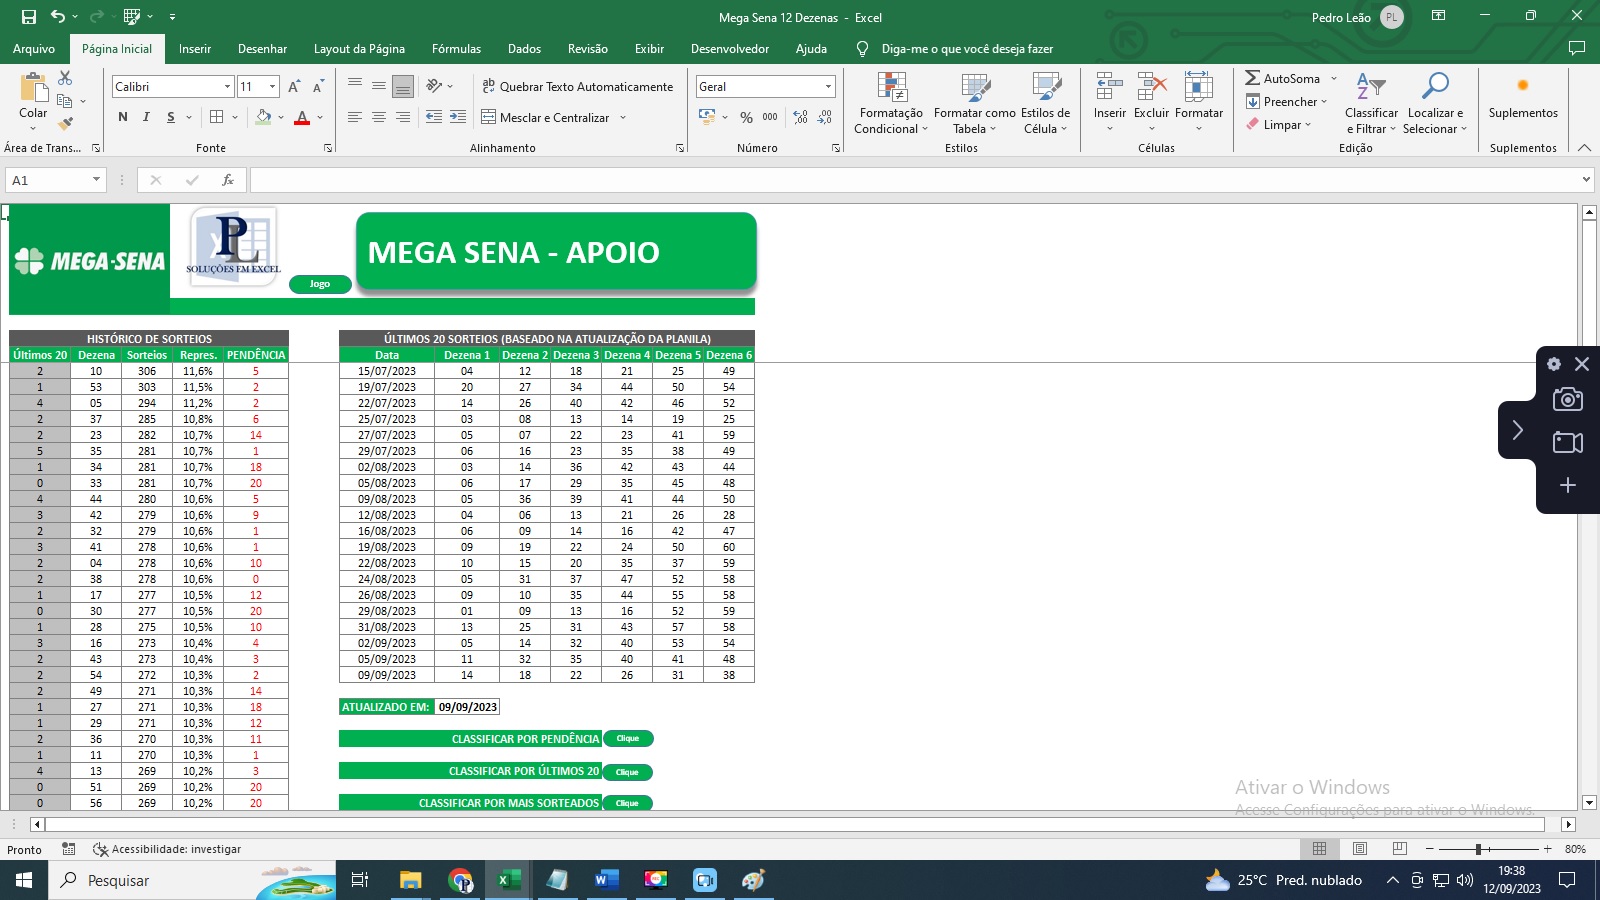The width and height of the screenshot is (1600, 900).
Task: Click the Formatar como Tabela icon
Action: pyautogui.click(x=975, y=88)
